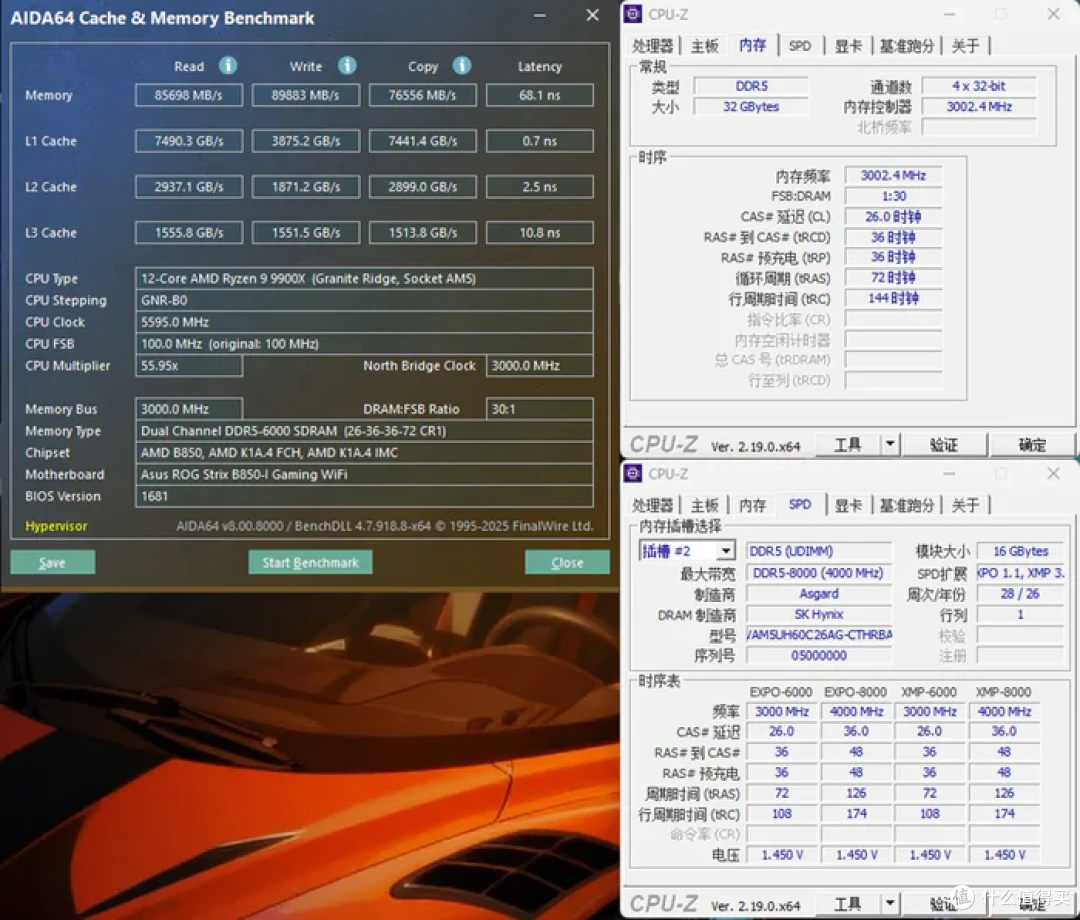1080x920 pixels.
Task: Click the Read info icon in AIDA64
Action: pos(228,65)
